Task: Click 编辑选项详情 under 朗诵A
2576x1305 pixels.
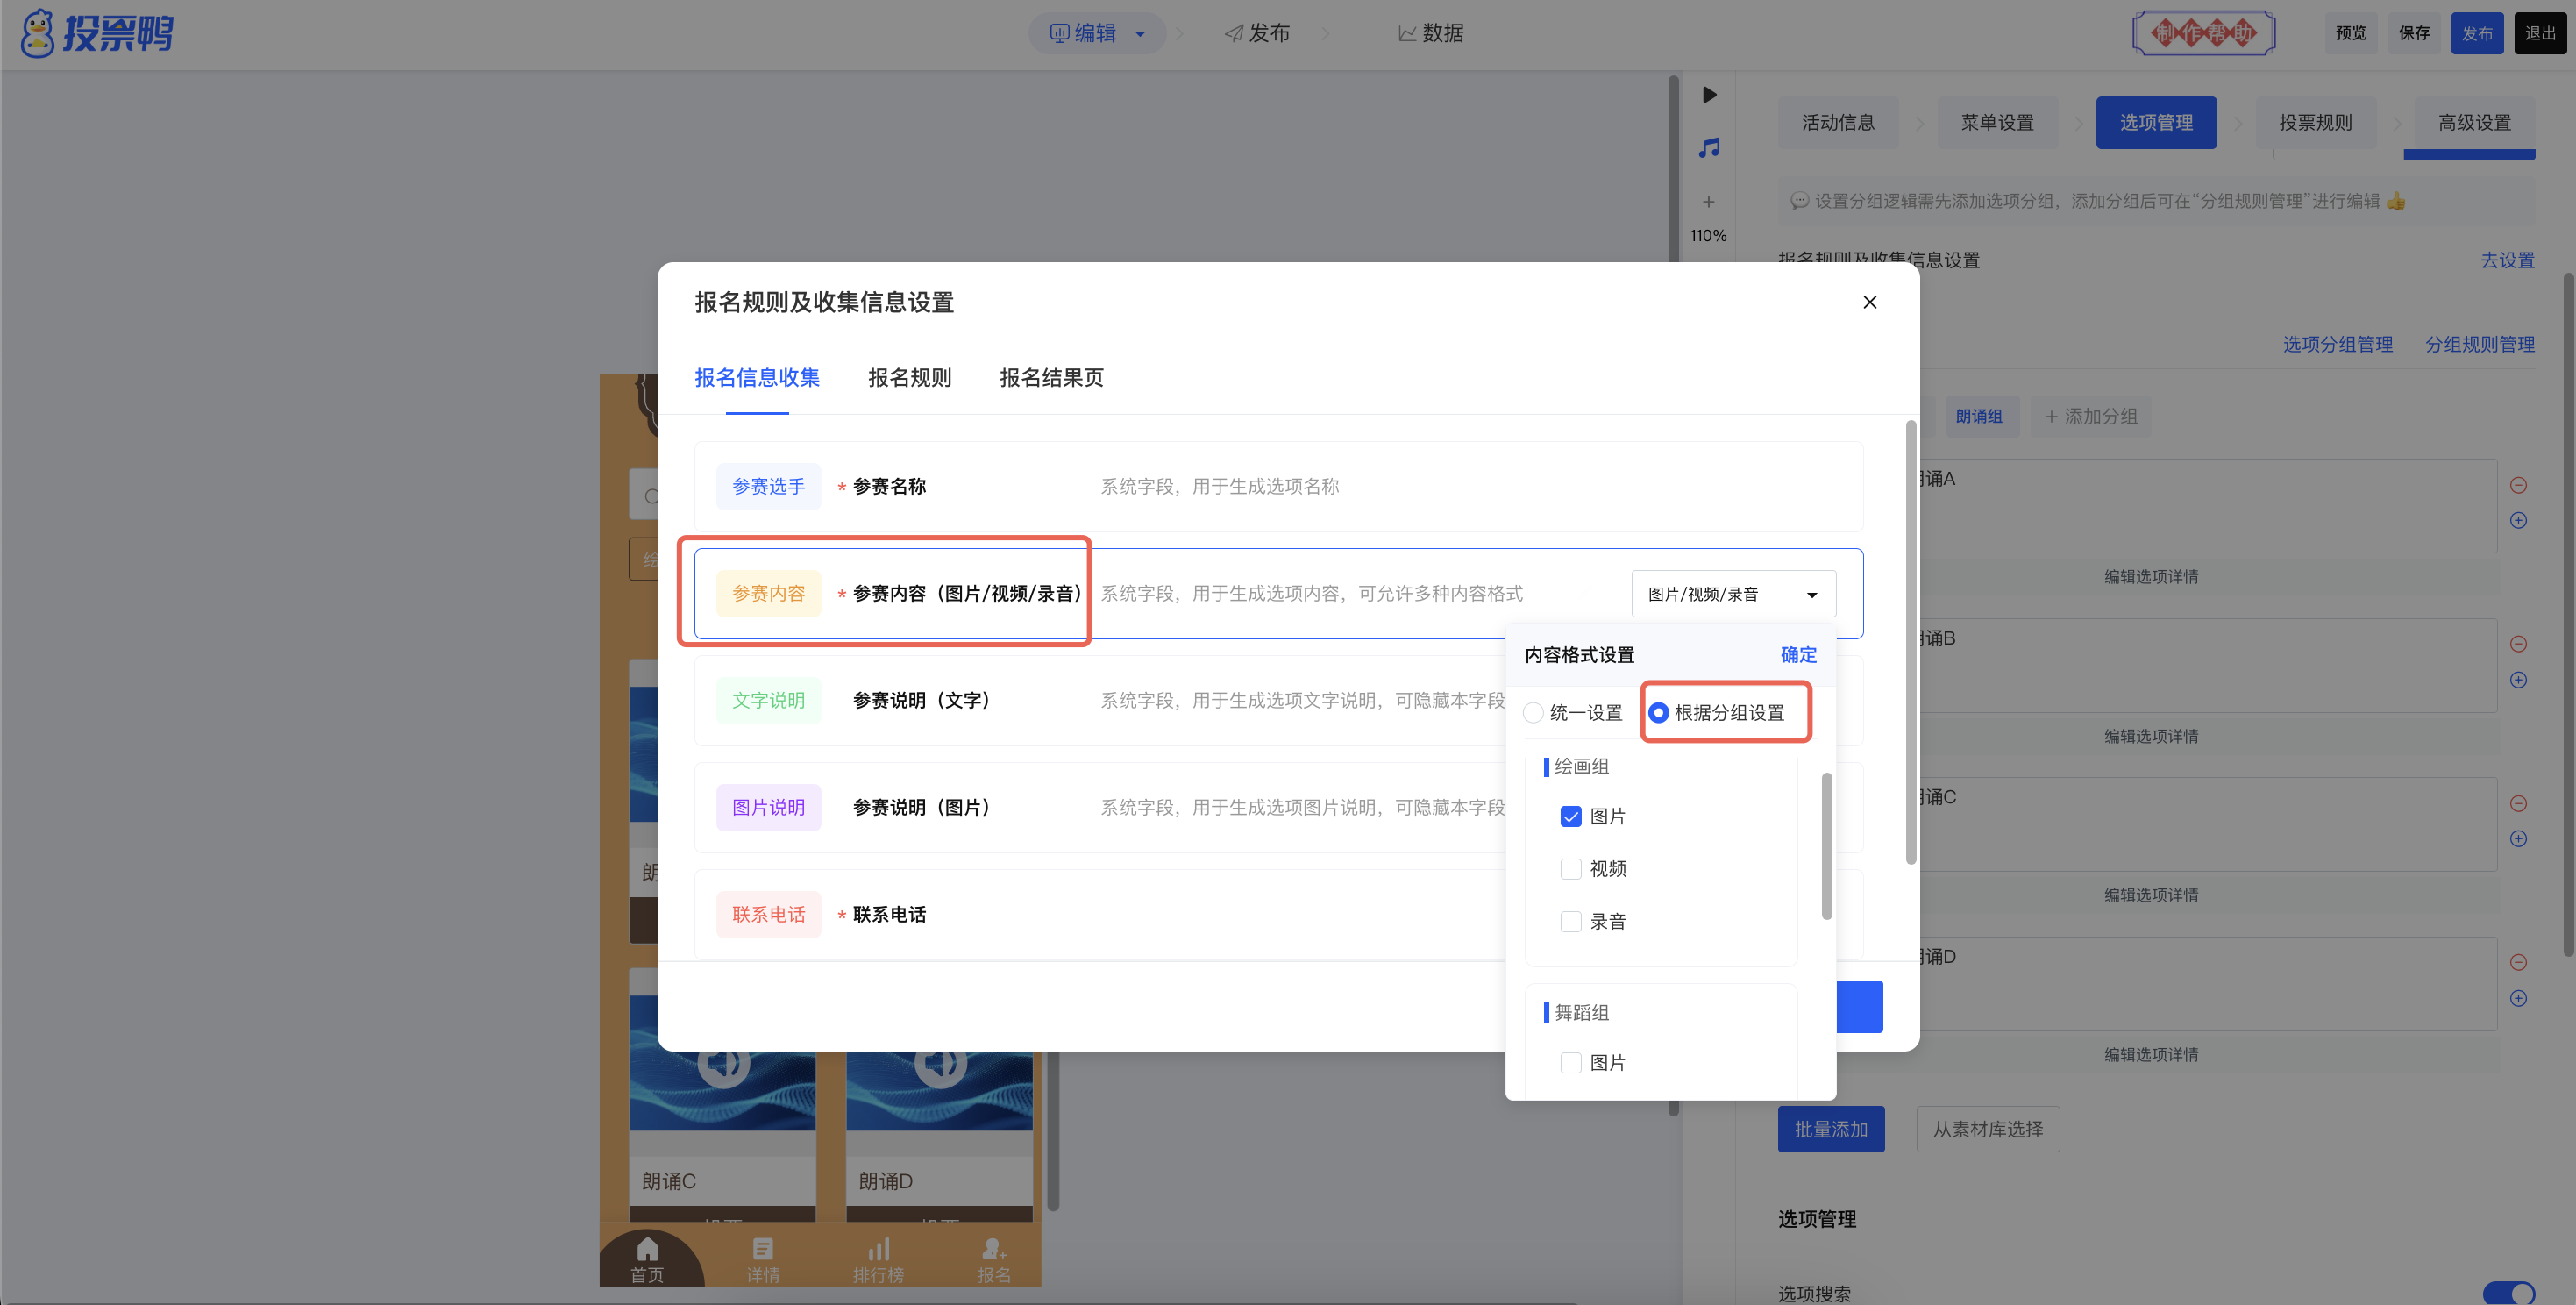Action: pyautogui.click(x=2150, y=577)
